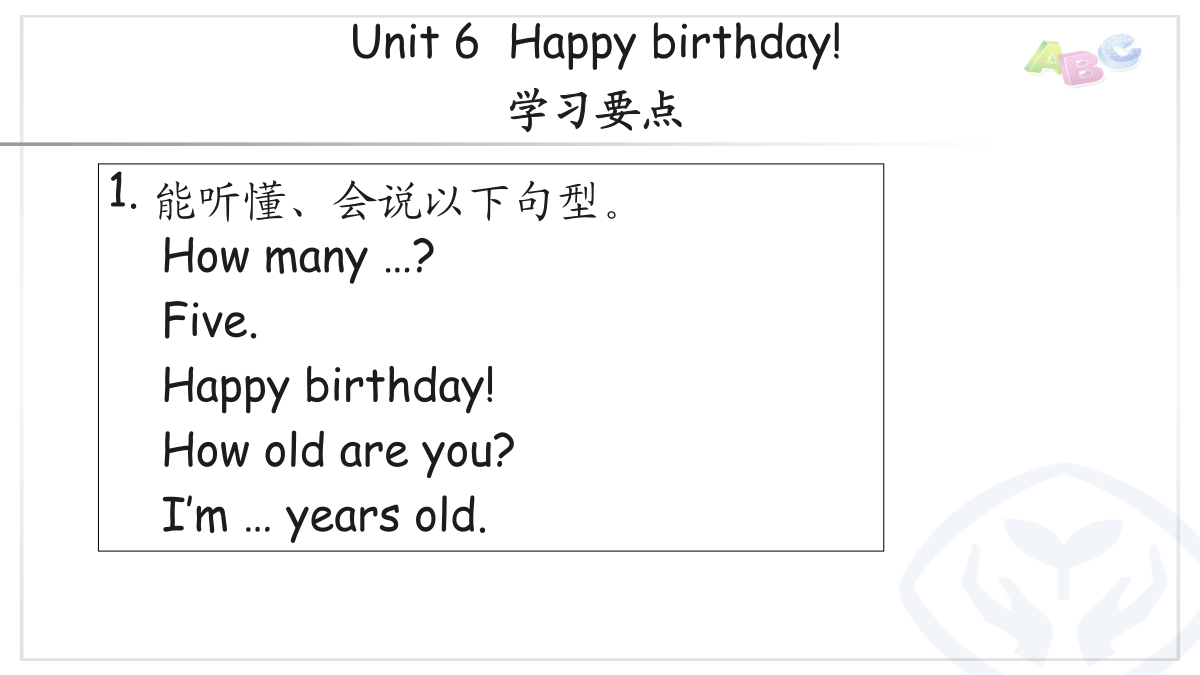Select the word 'many' in 'How many …?'
The width and height of the screenshot is (1200, 675).
click(x=315, y=261)
